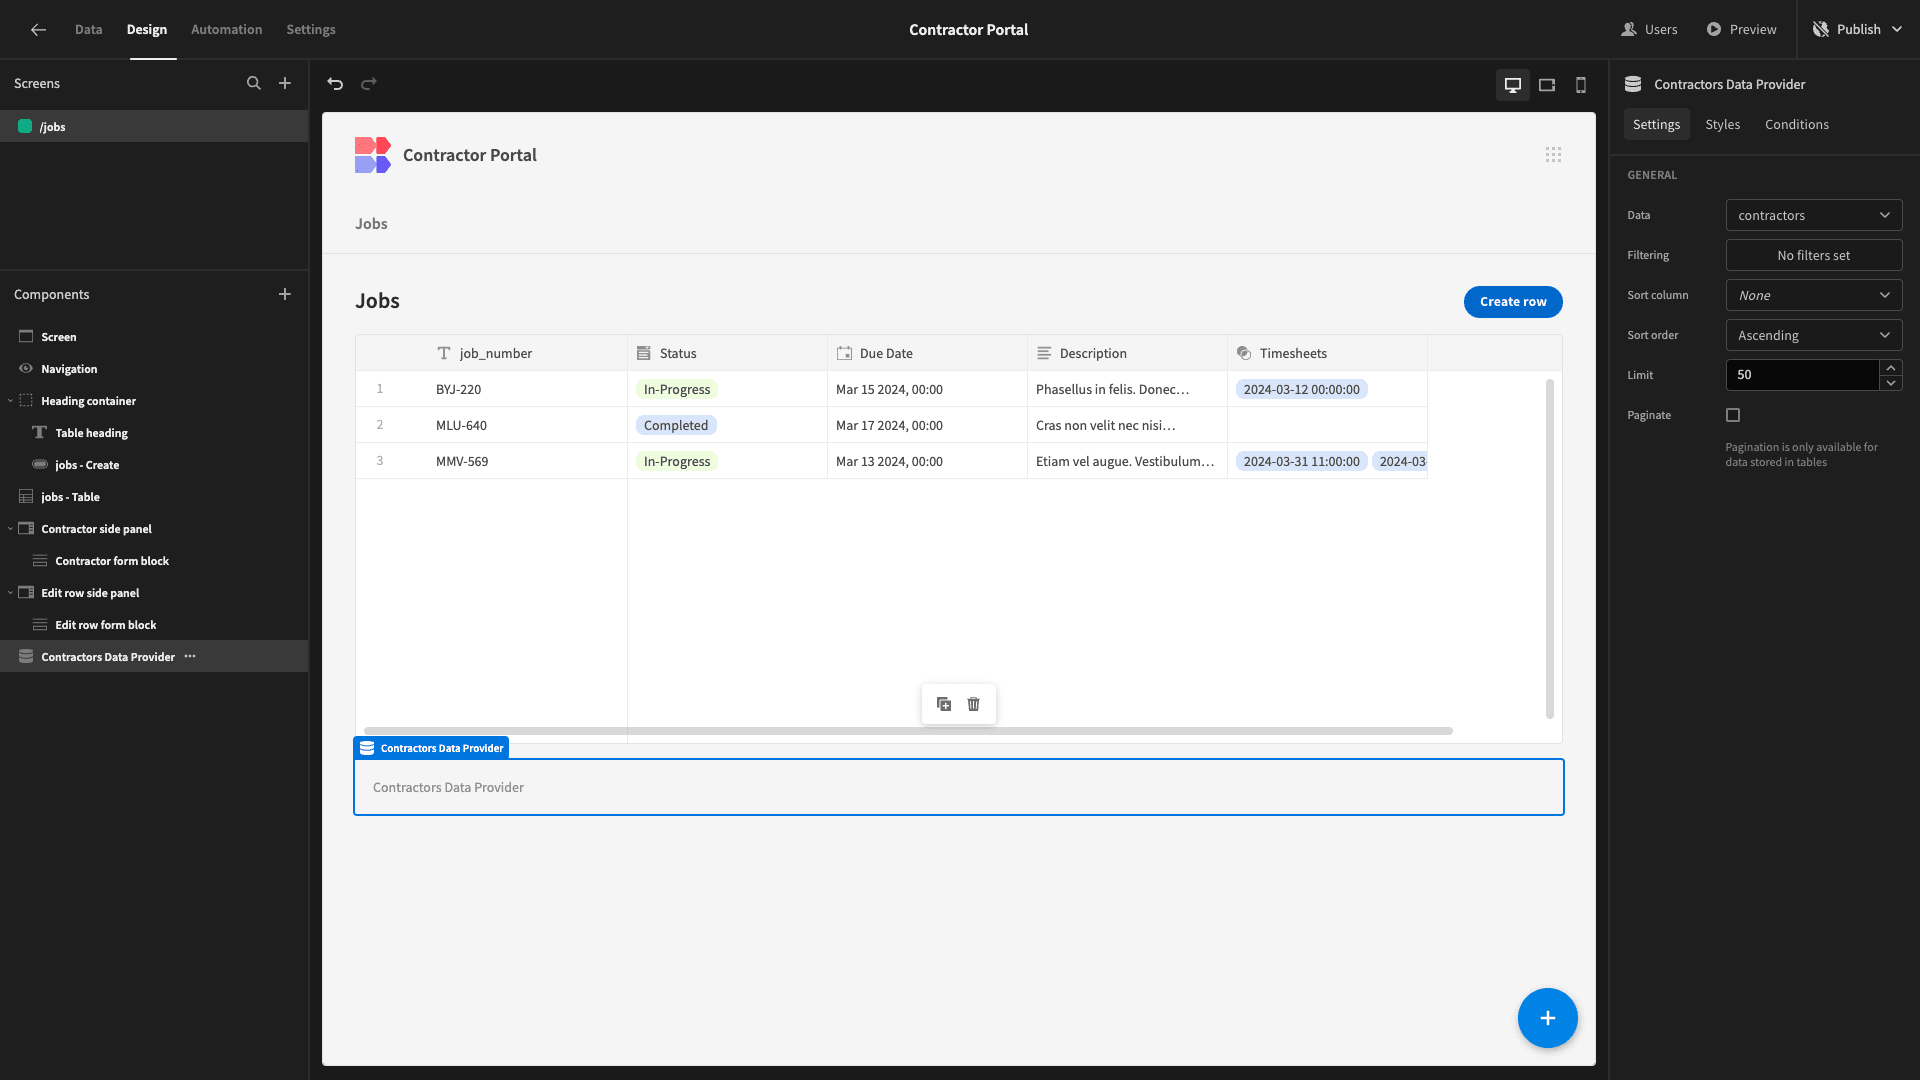1920x1080 pixels.
Task: Click the Description column header
Action: pyautogui.click(x=1128, y=353)
